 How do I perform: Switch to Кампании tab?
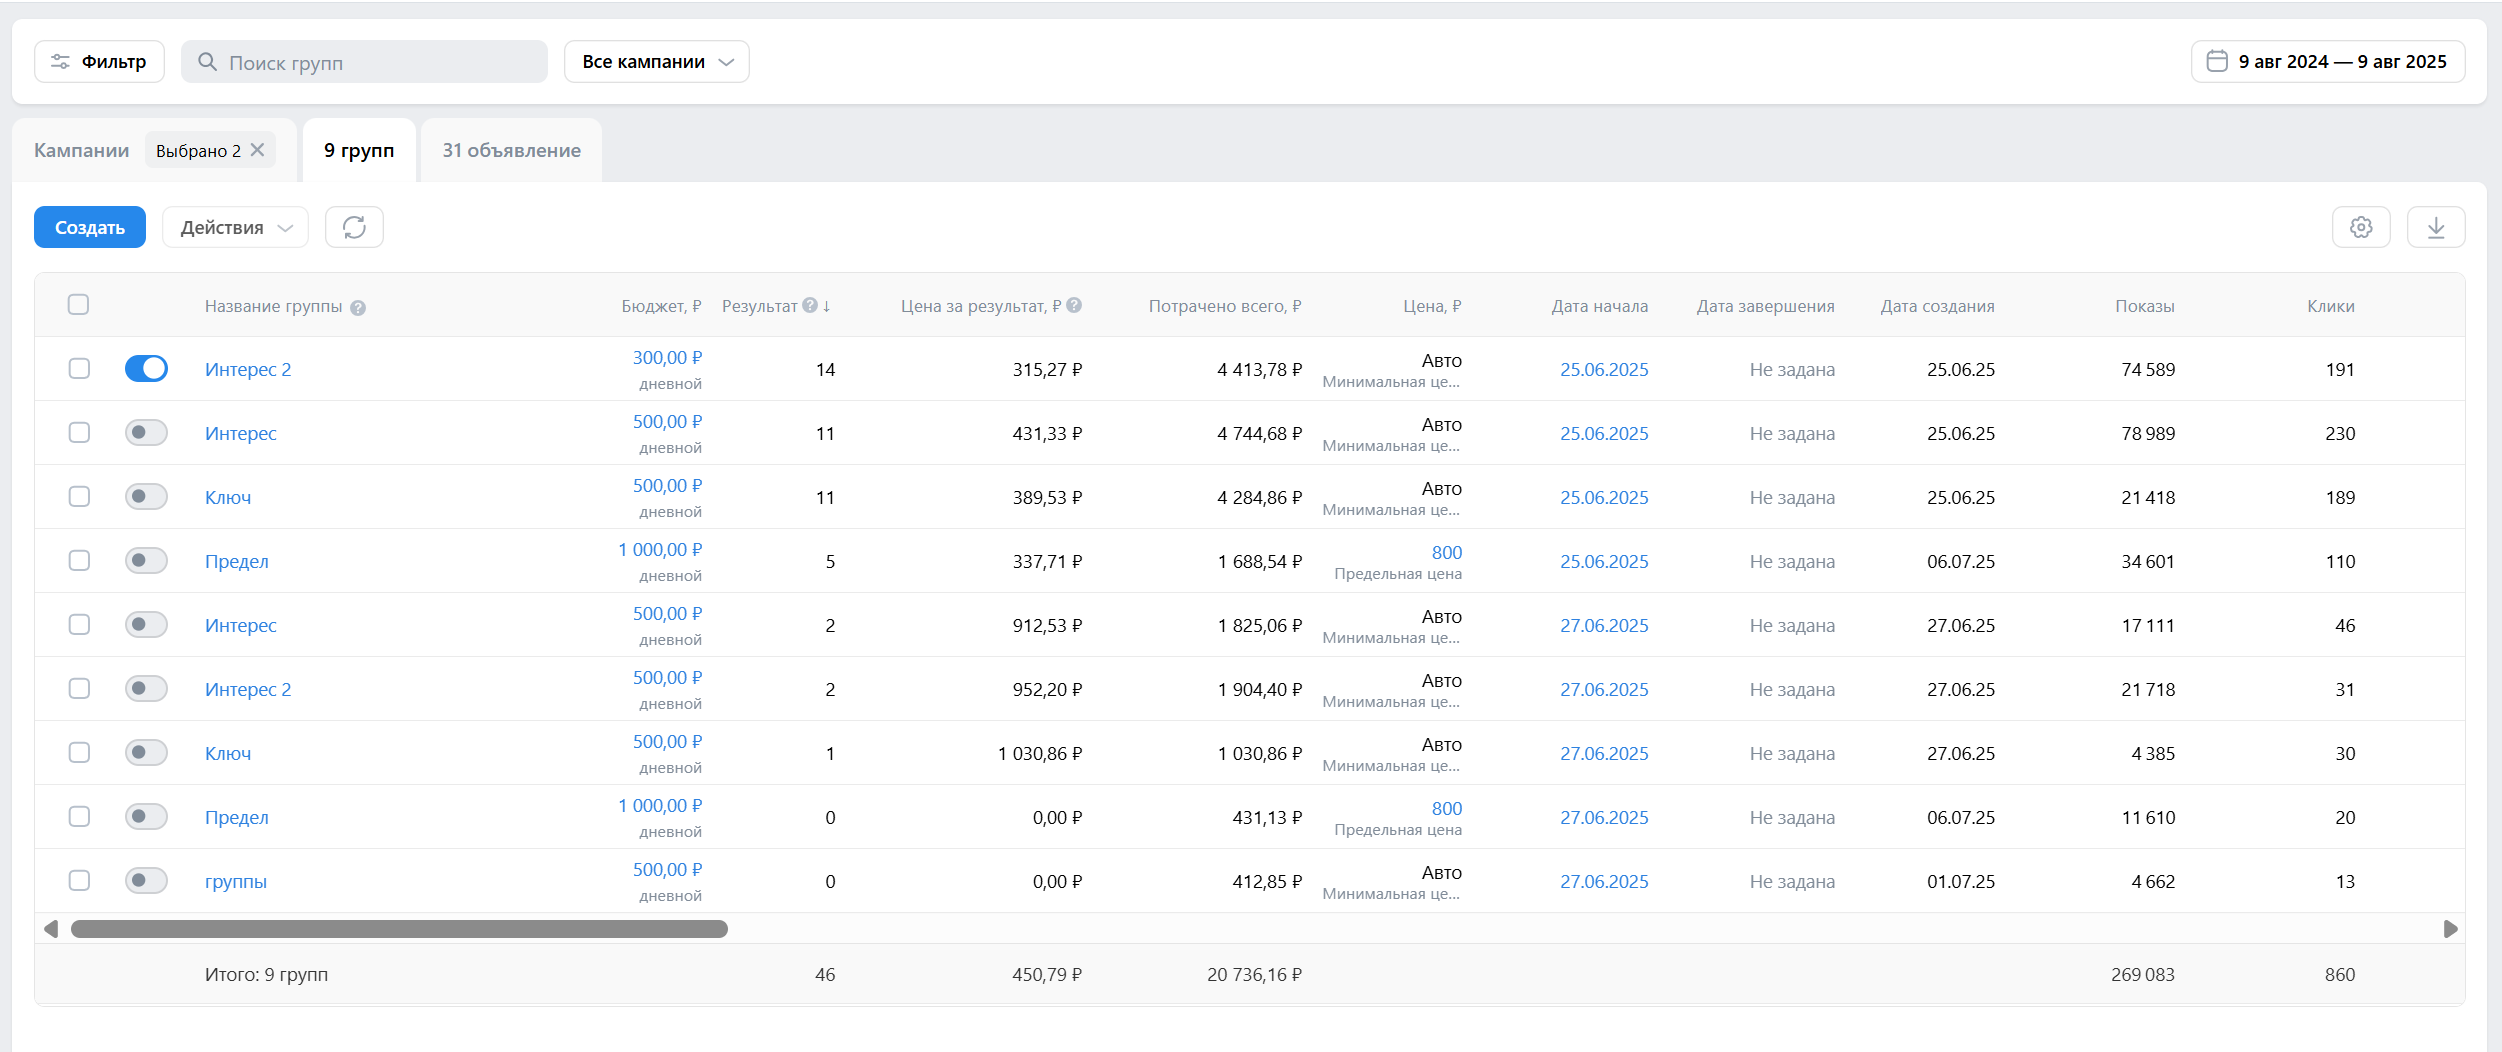(82, 150)
